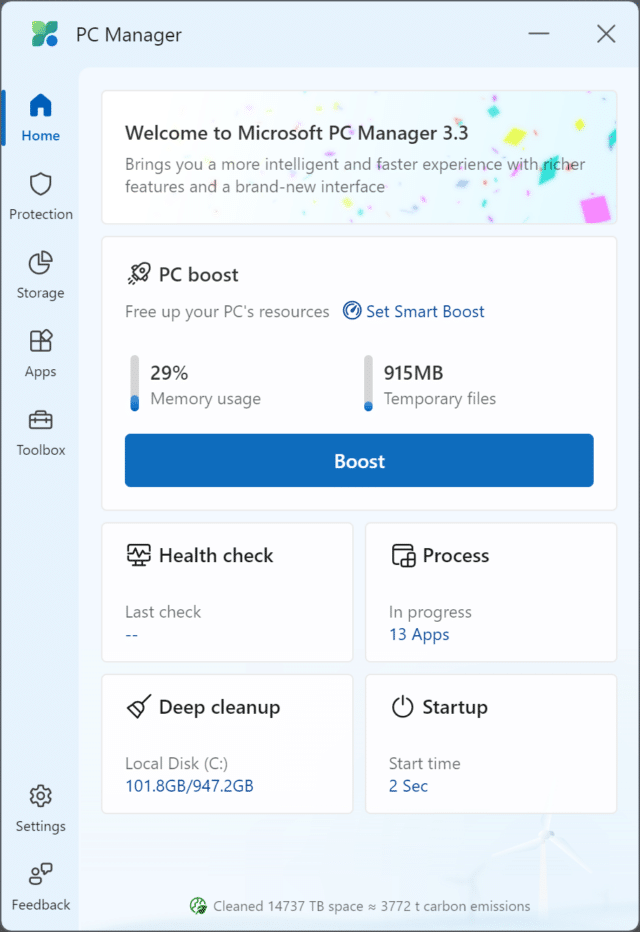Viewport: 640px width, 932px height.
Task: Minimize the PC Manager window
Action: [539, 34]
